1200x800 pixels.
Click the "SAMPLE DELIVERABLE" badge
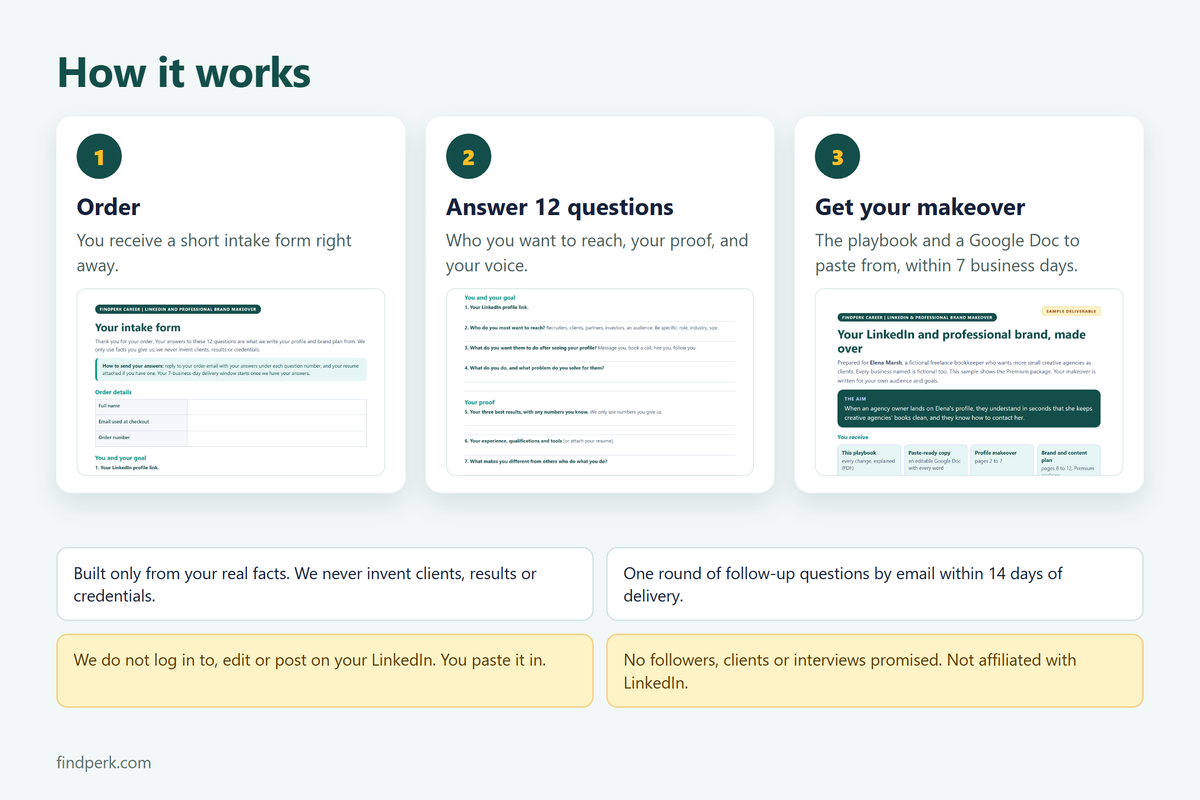[1071, 311]
